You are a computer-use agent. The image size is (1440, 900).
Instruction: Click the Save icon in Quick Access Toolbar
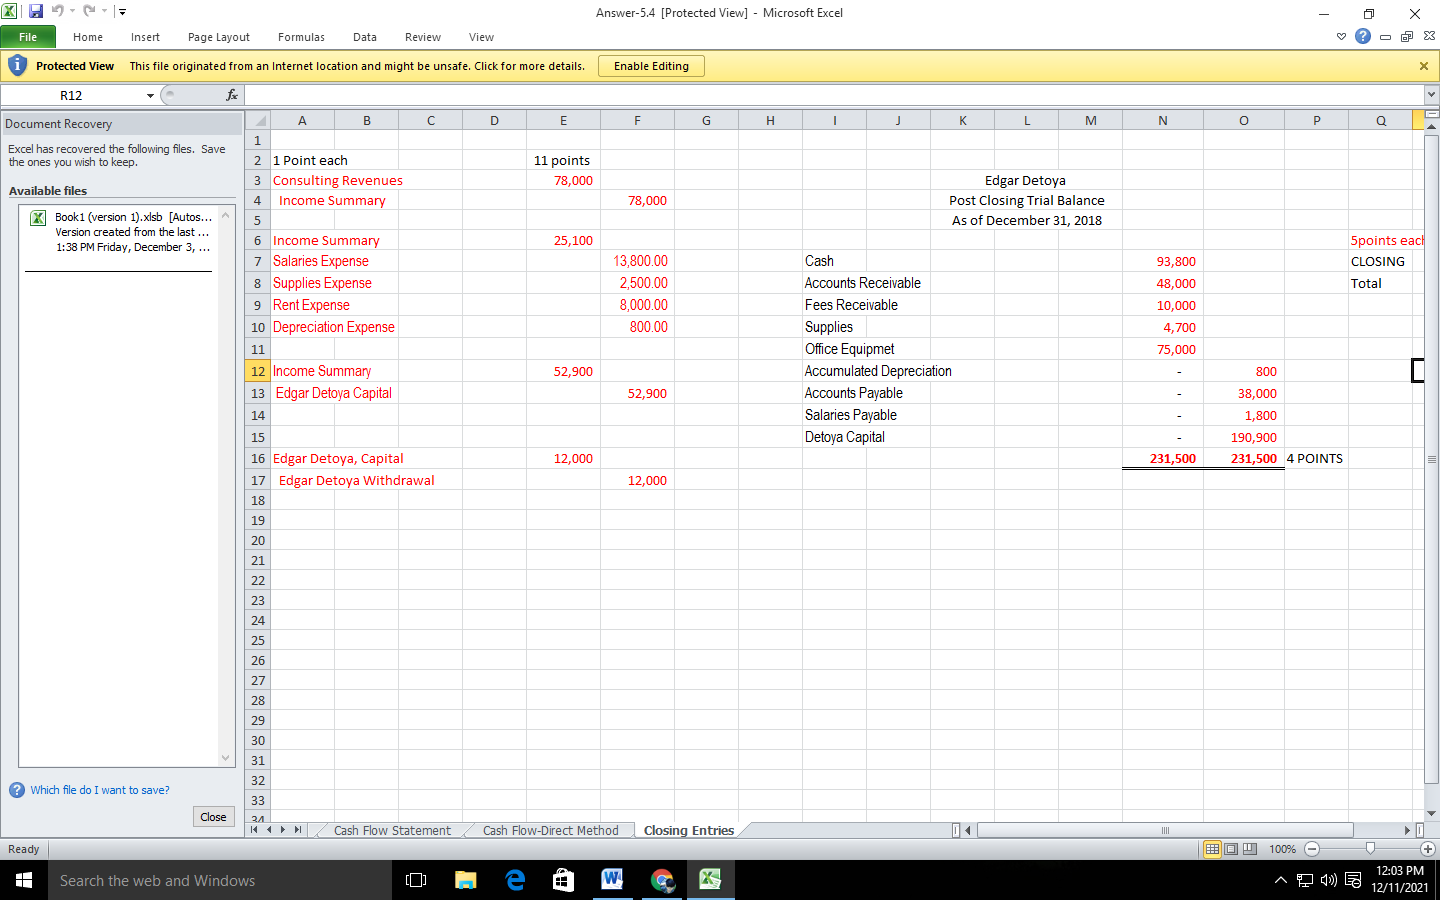click(x=36, y=12)
